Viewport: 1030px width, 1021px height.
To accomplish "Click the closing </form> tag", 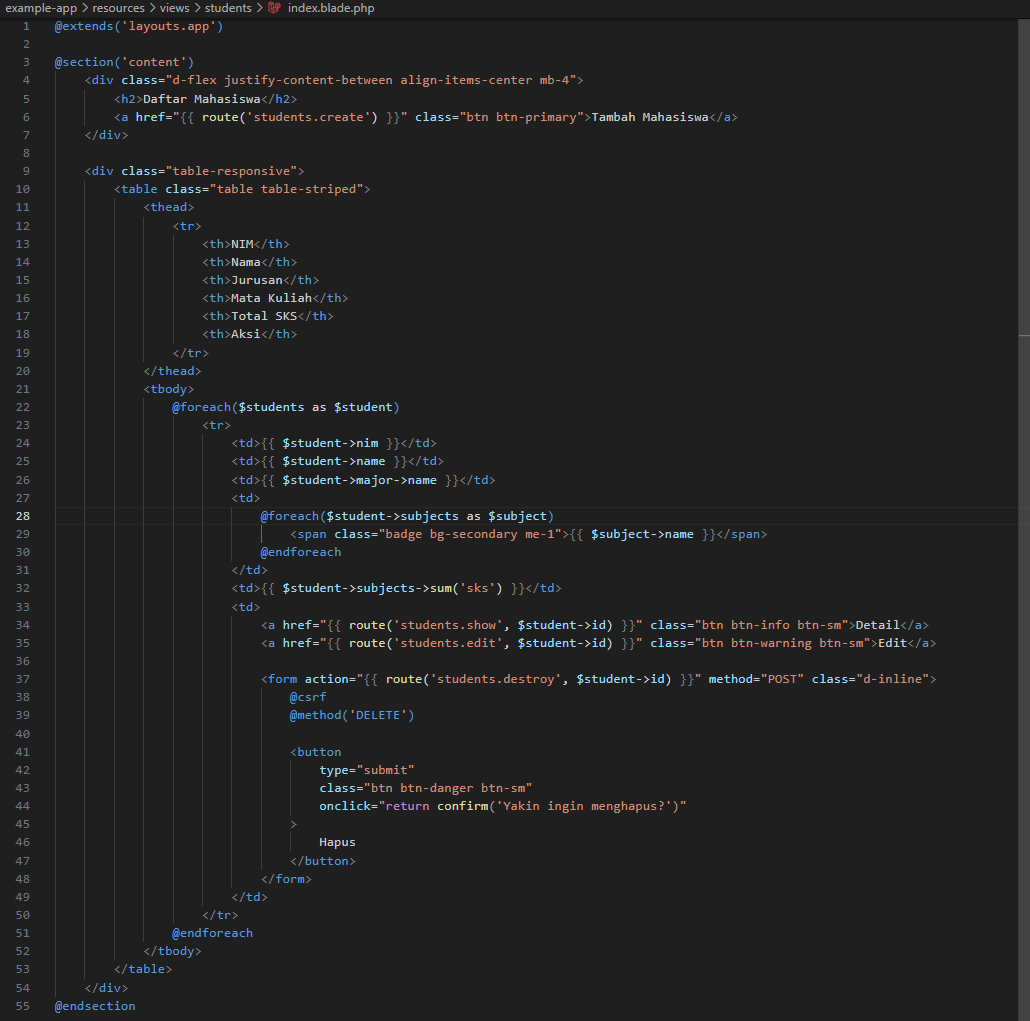I will tap(286, 878).
